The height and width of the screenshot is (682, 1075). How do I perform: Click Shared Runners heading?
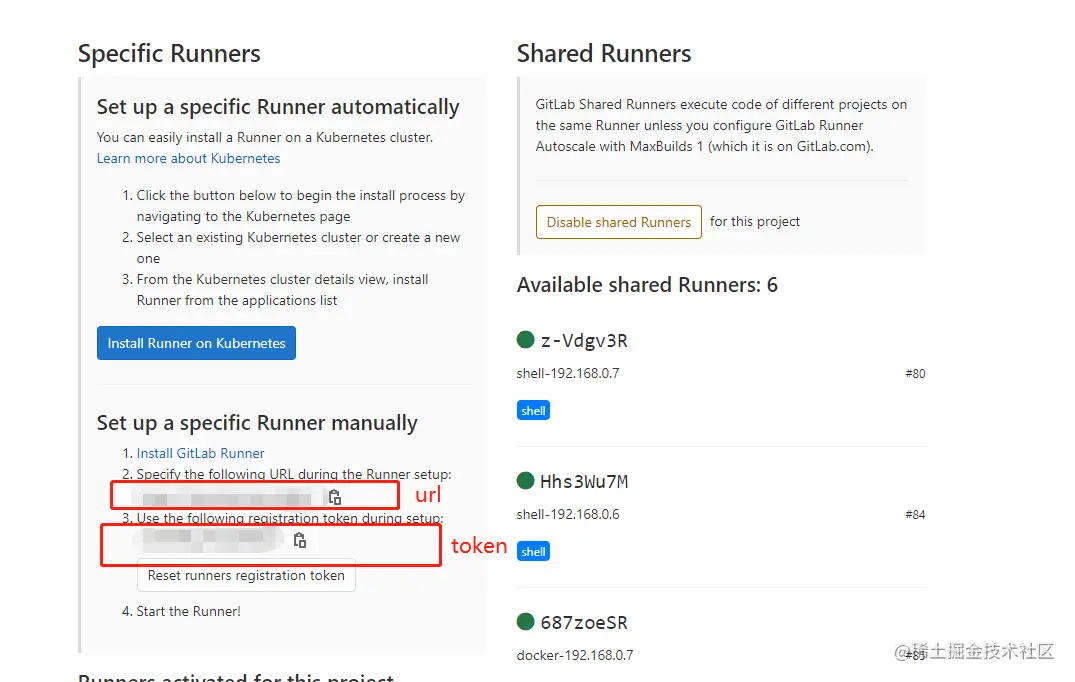(604, 53)
